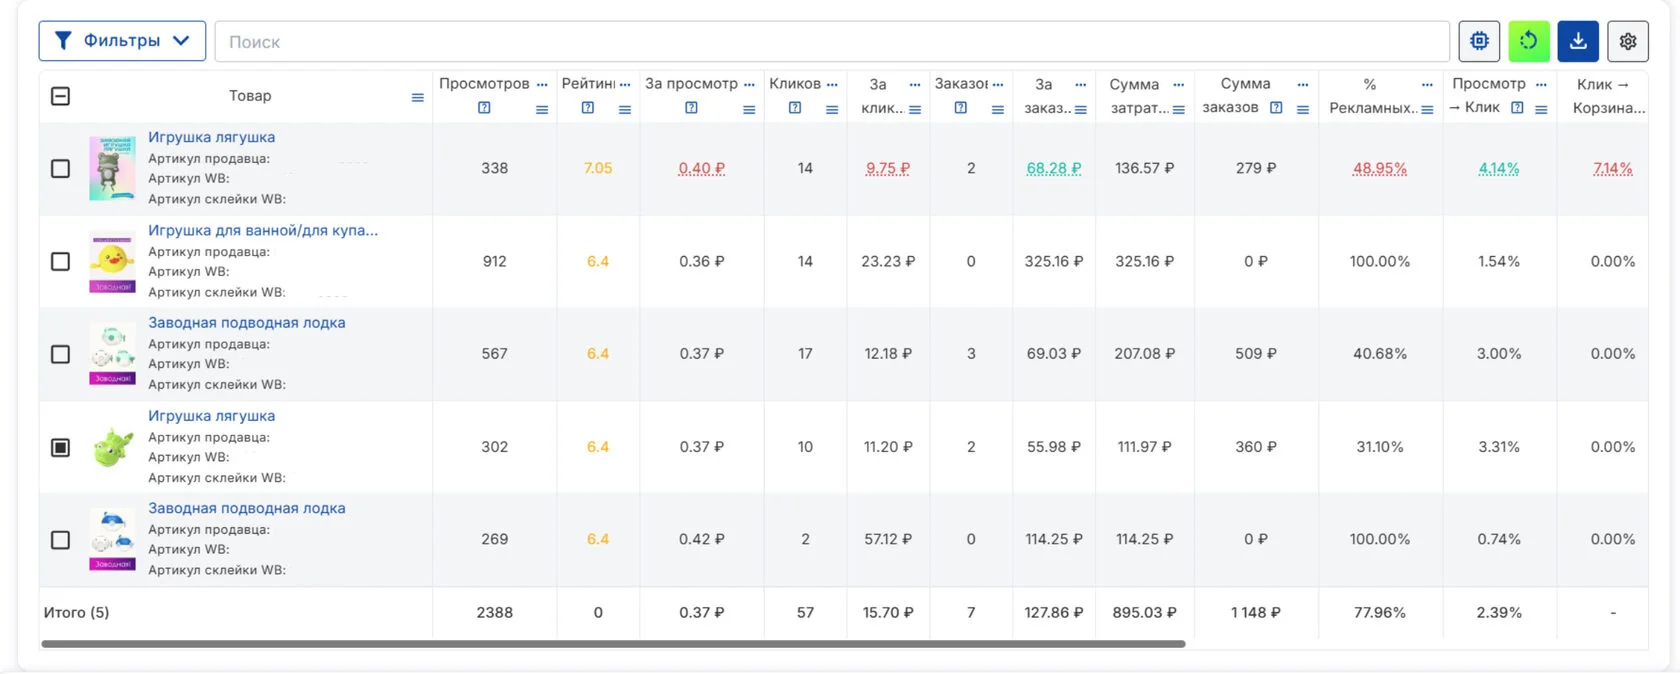Click help icon under За просмотр header
The height and width of the screenshot is (674, 1680).
691,108
